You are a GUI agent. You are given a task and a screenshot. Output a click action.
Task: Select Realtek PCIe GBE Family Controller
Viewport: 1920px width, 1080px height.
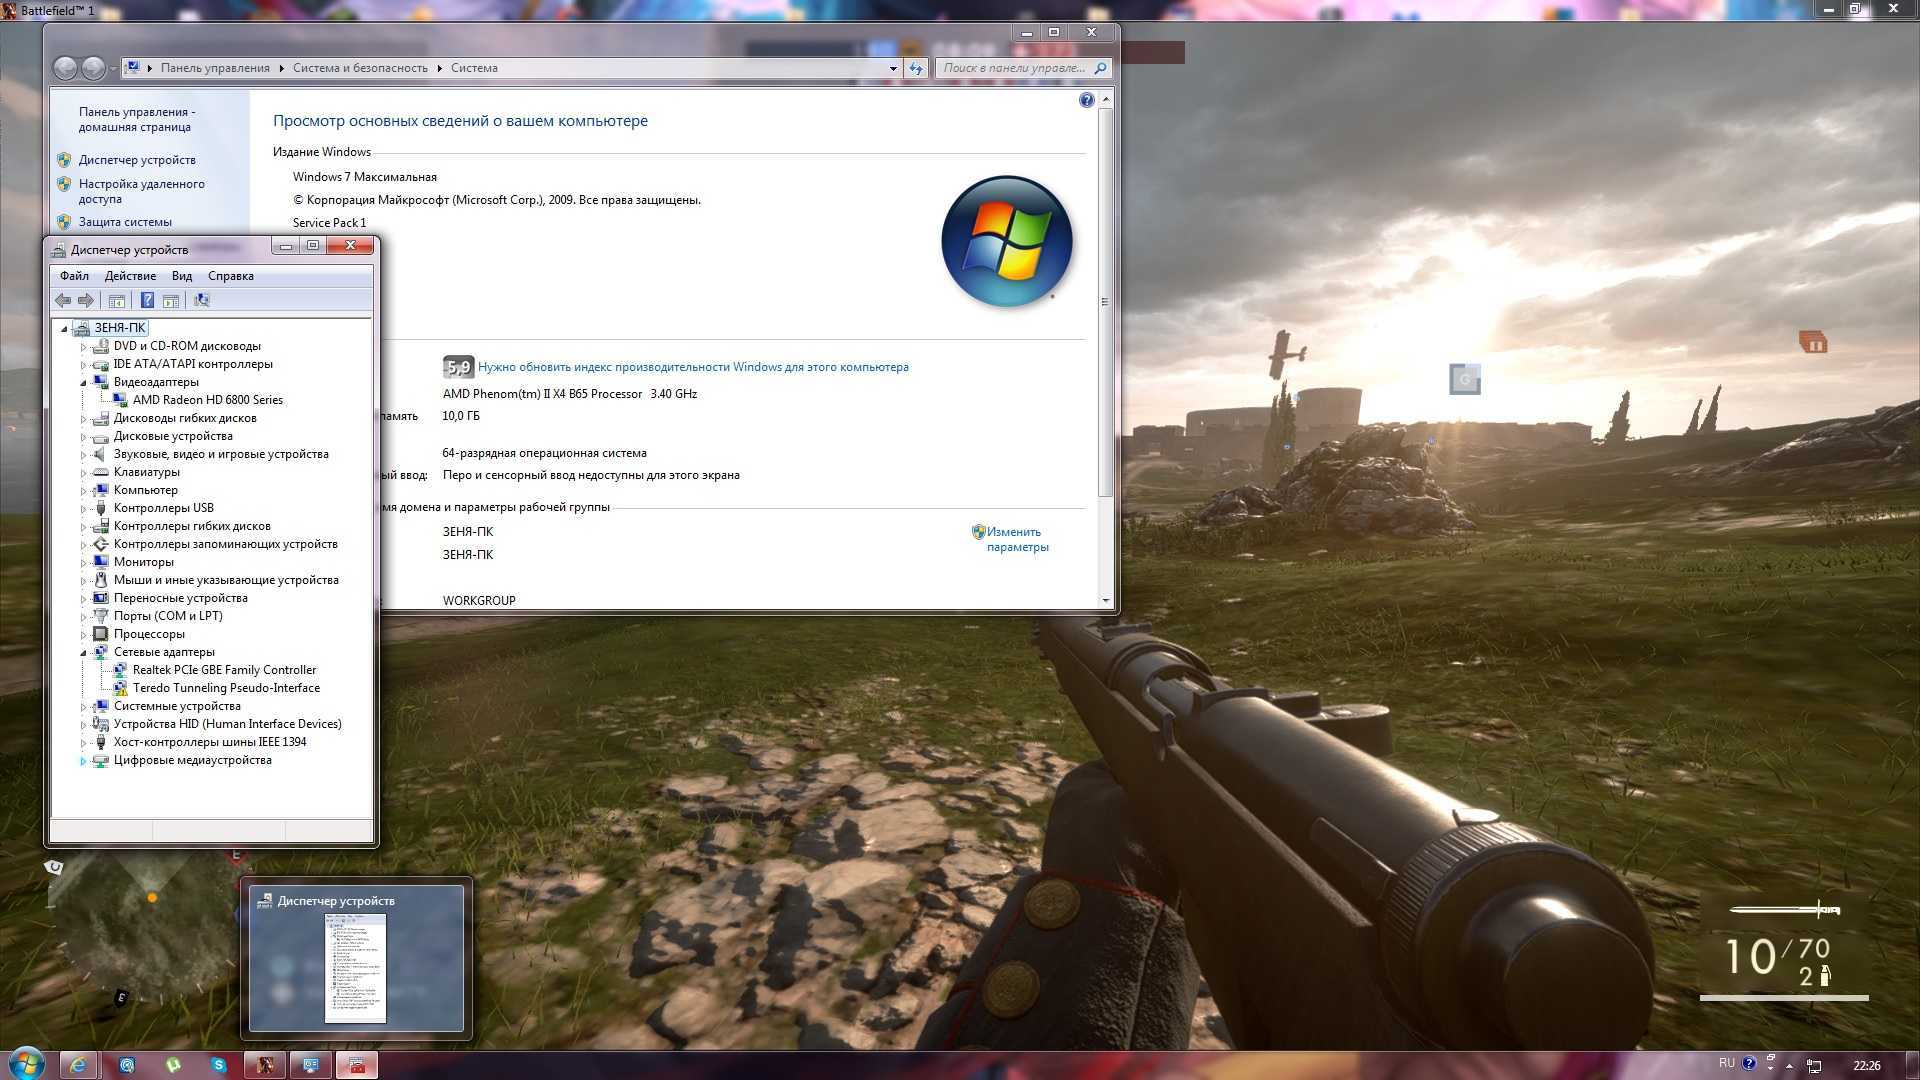224,670
